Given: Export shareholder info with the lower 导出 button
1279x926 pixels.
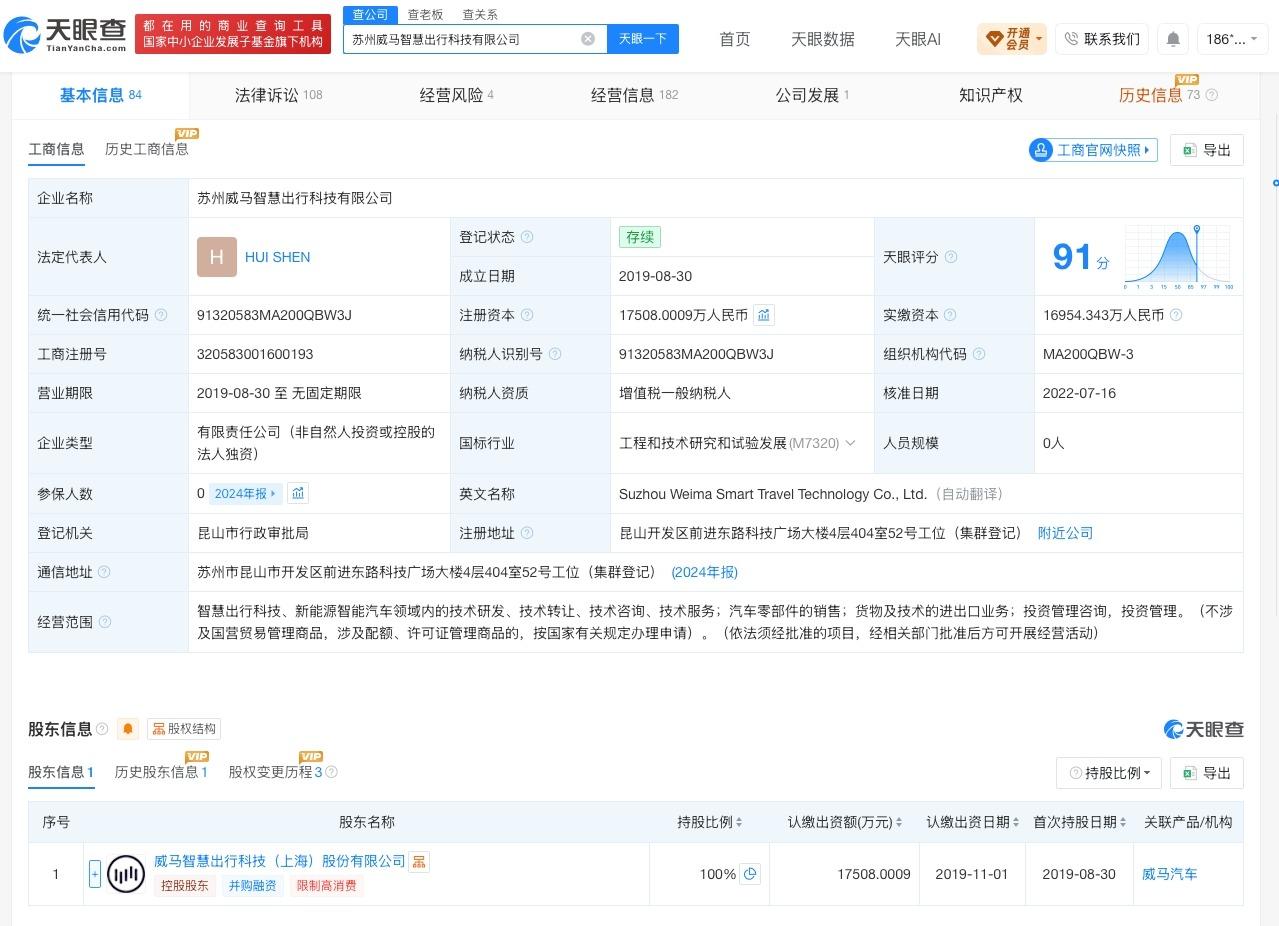Looking at the screenshot, I should pos(1207,773).
